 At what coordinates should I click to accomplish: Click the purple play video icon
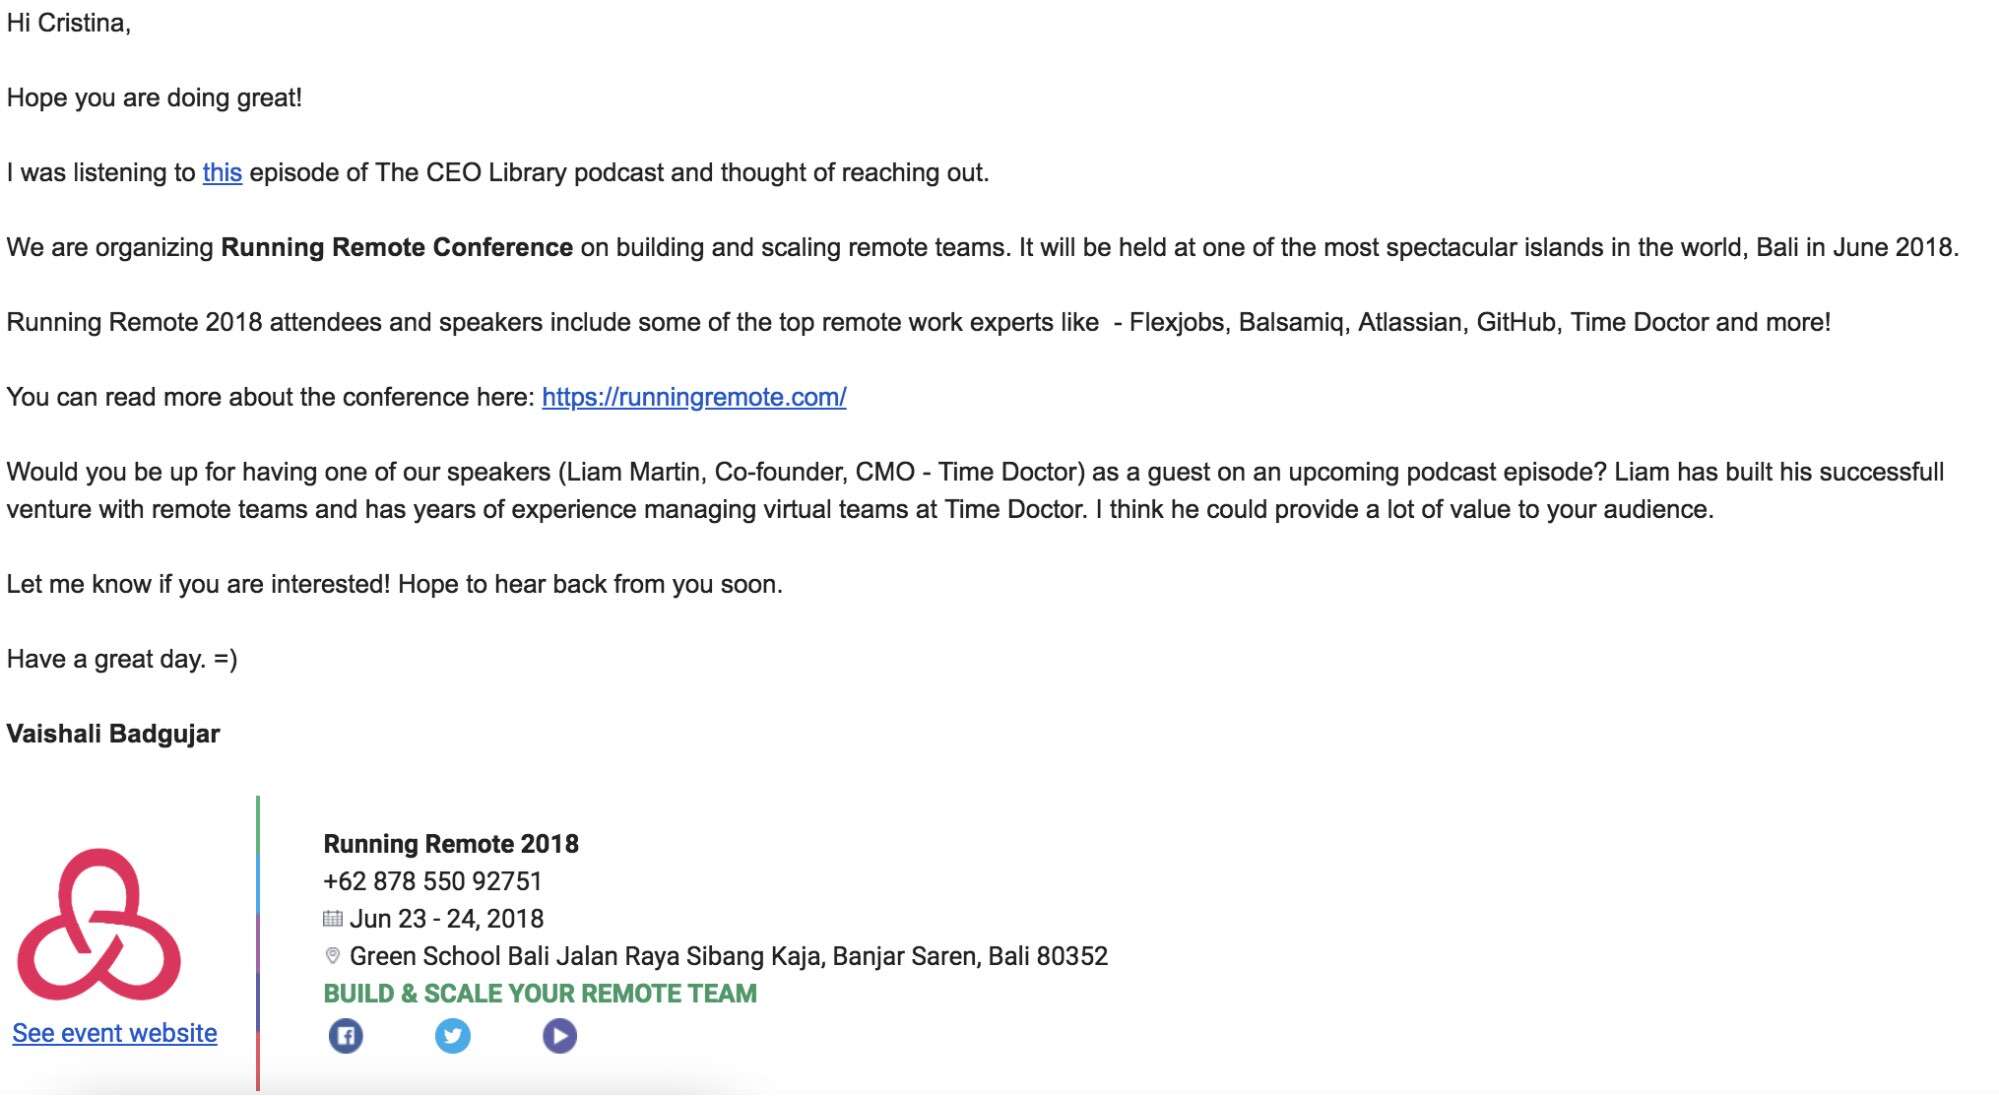[560, 1036]
